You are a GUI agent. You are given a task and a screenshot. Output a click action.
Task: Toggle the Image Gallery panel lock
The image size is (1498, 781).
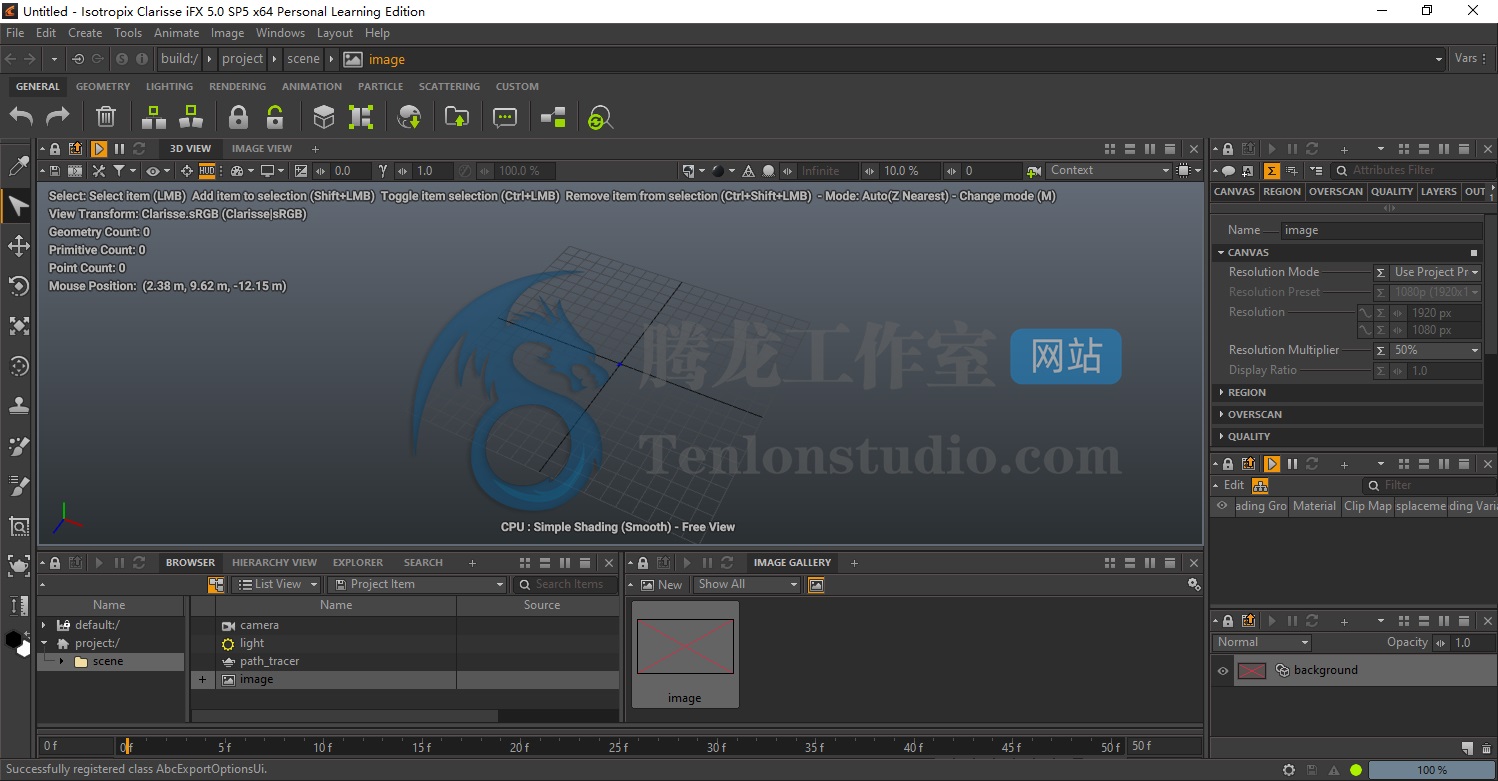click(x=642, y=563)
